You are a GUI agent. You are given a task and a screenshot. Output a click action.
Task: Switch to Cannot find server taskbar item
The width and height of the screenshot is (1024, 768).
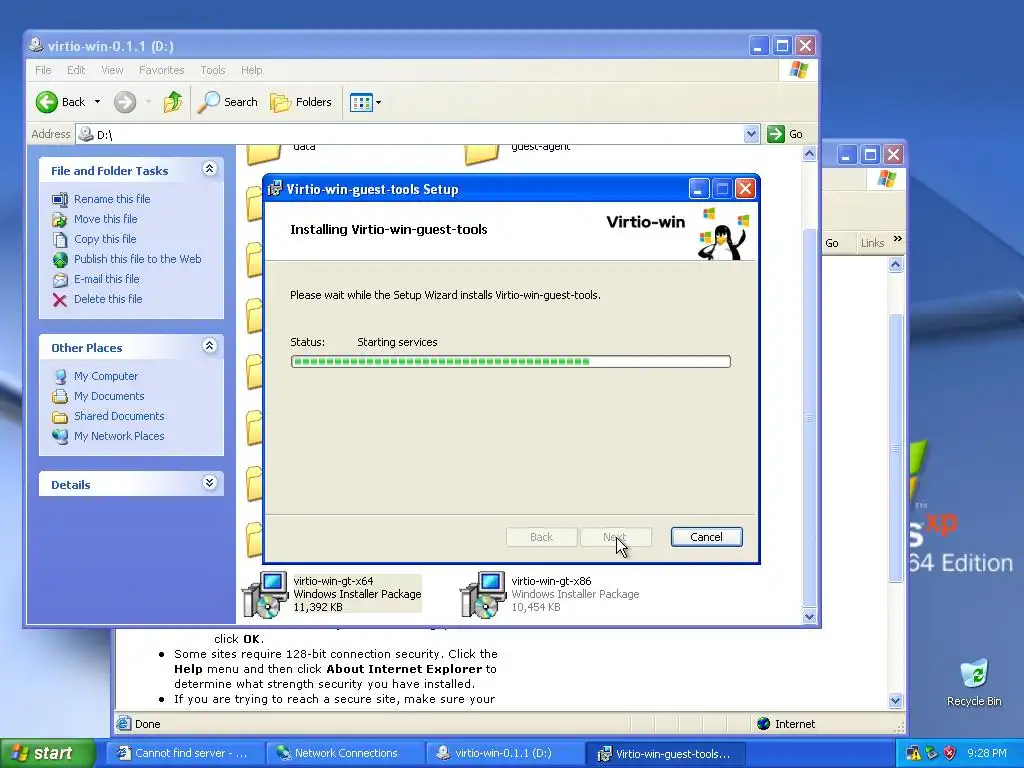(x=185, y=753)
